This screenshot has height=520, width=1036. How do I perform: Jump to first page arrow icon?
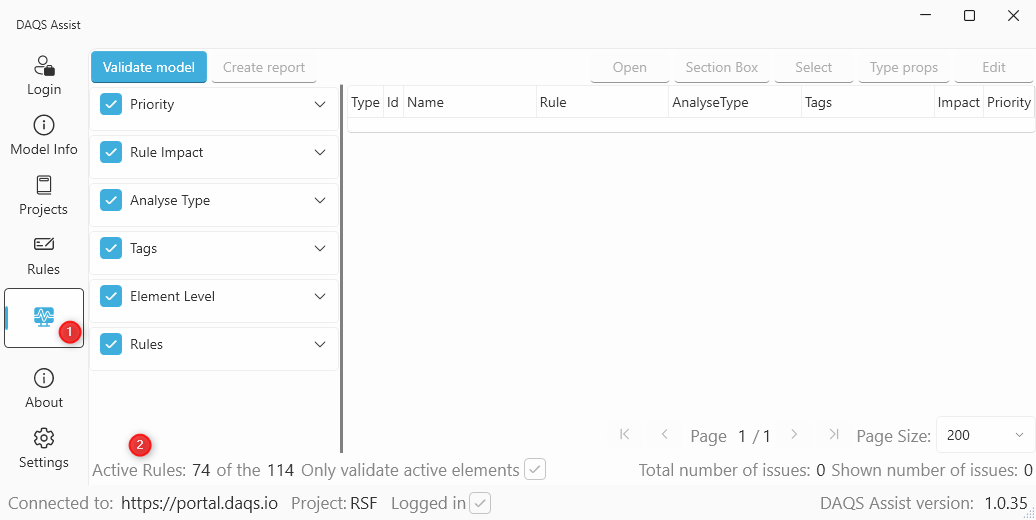point(625,434)
